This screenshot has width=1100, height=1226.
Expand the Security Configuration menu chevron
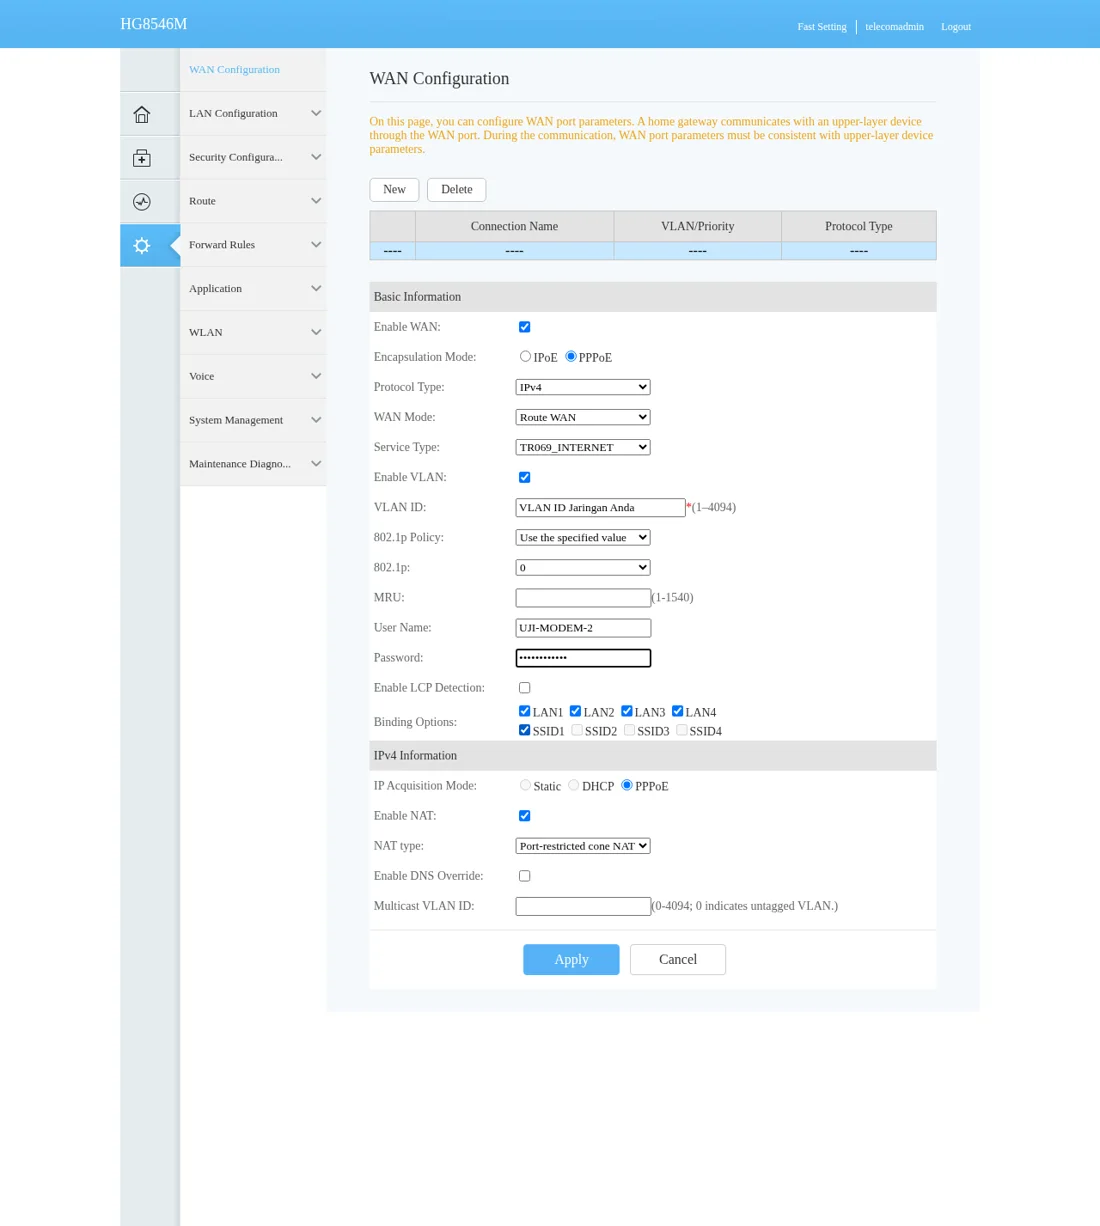pyautogui.click(x=316, y=157)
